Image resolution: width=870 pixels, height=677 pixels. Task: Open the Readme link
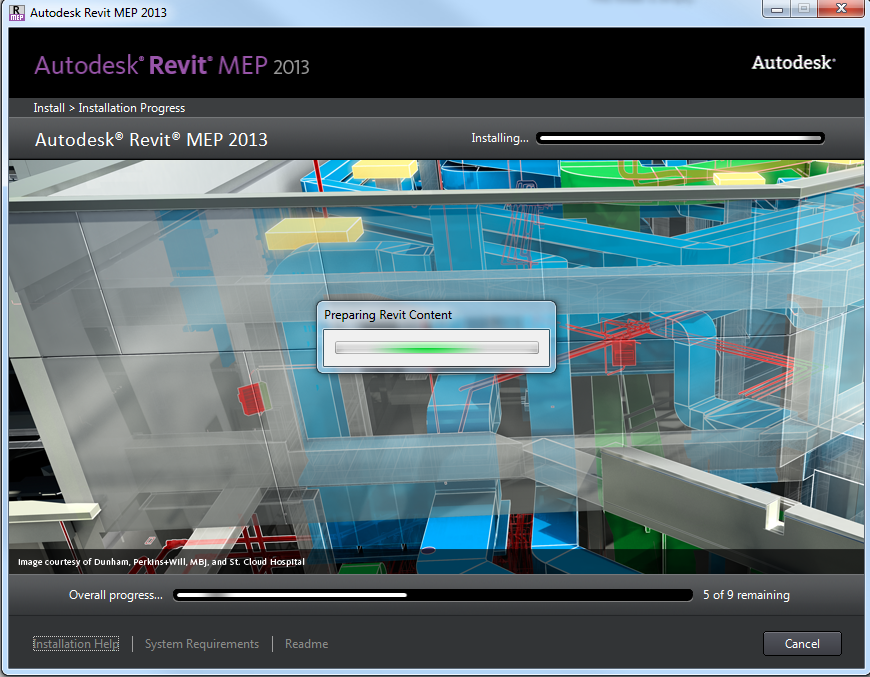(x=306, y=644)
